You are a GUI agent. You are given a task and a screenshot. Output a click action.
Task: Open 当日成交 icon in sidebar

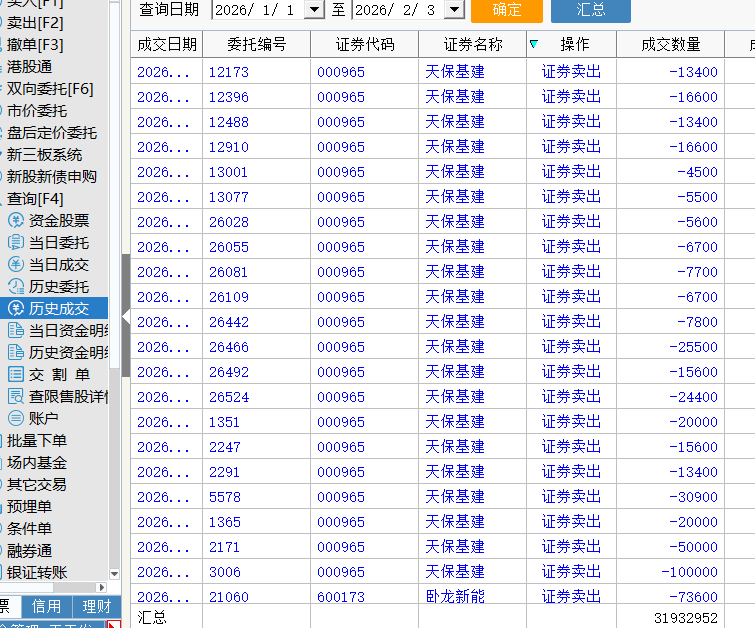[x=16, y=264]
